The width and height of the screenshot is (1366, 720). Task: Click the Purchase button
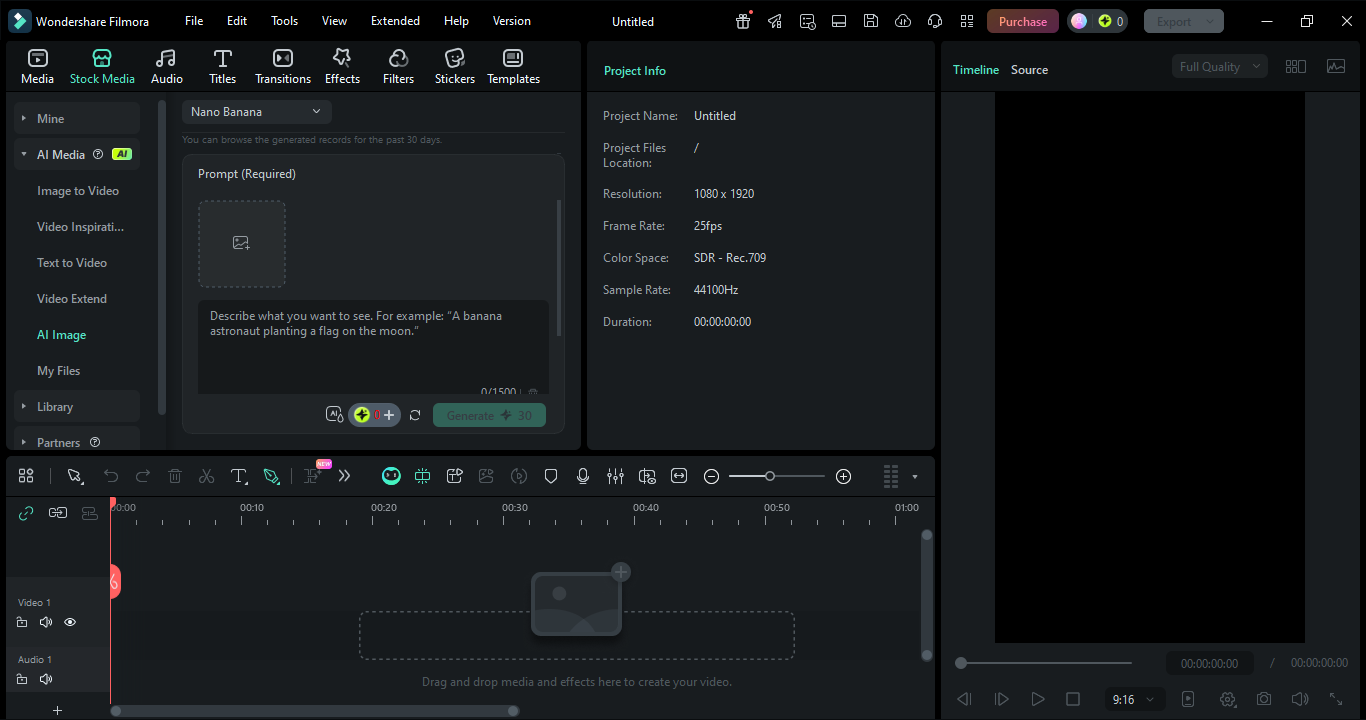tap(1023, 21)
